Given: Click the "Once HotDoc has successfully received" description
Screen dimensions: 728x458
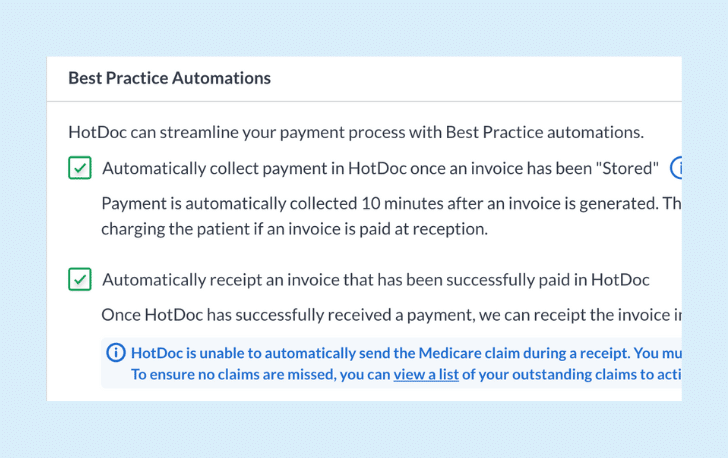Looking at the screenshot, I should tap(391, 315).
